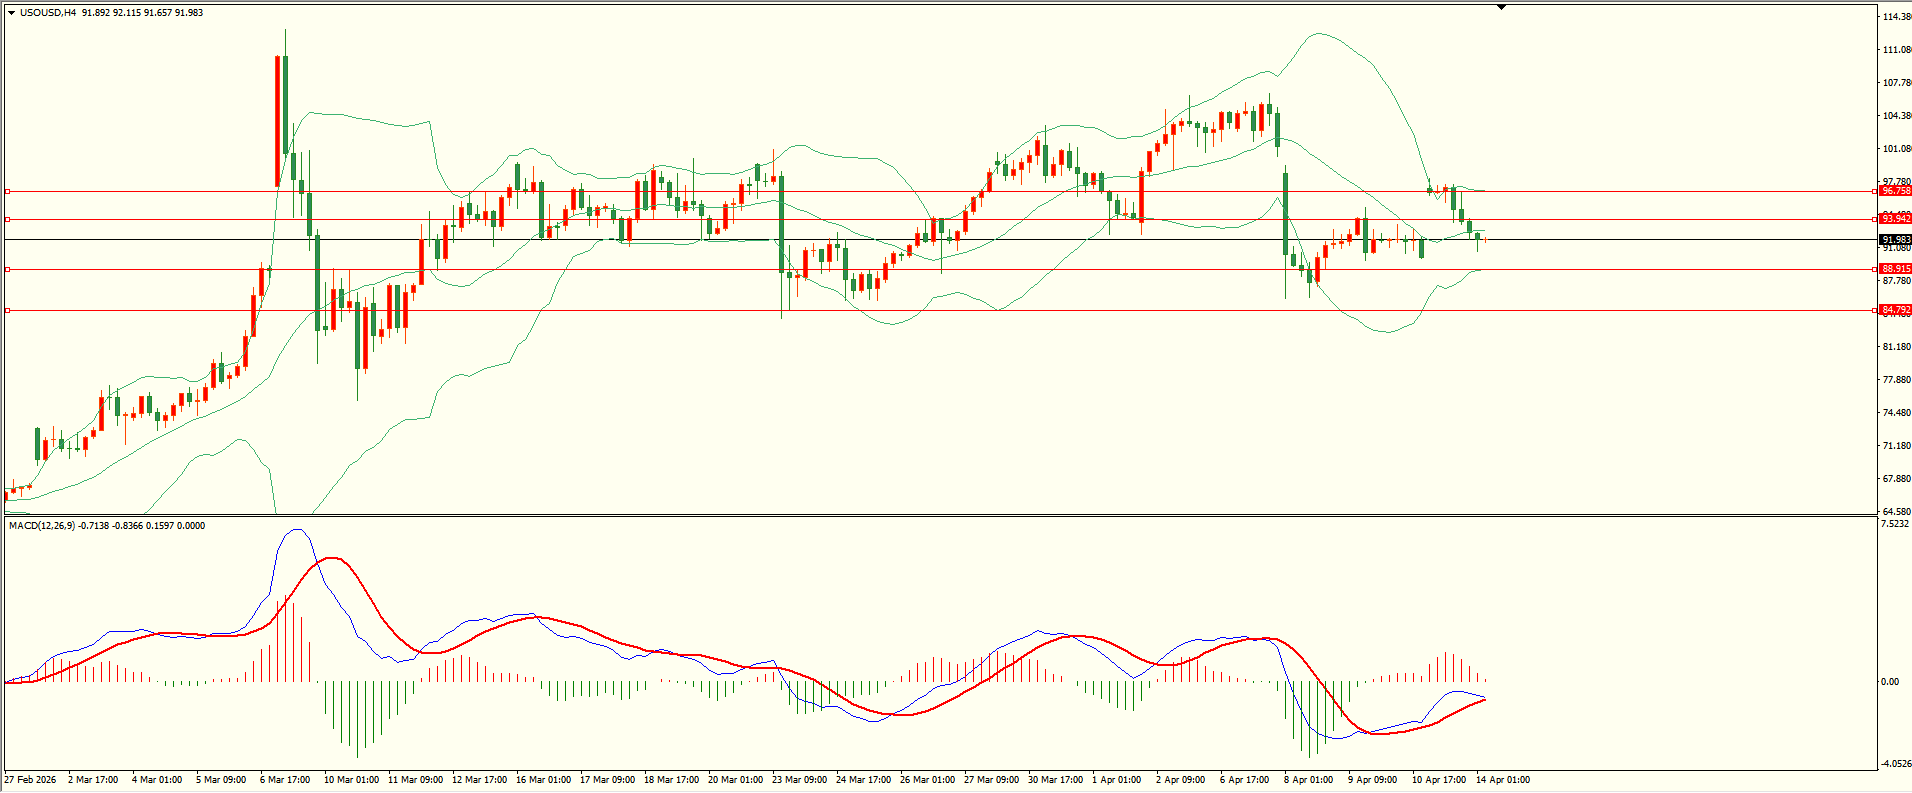Select left handle of the 96.758 line

click(x=8, y=191)
